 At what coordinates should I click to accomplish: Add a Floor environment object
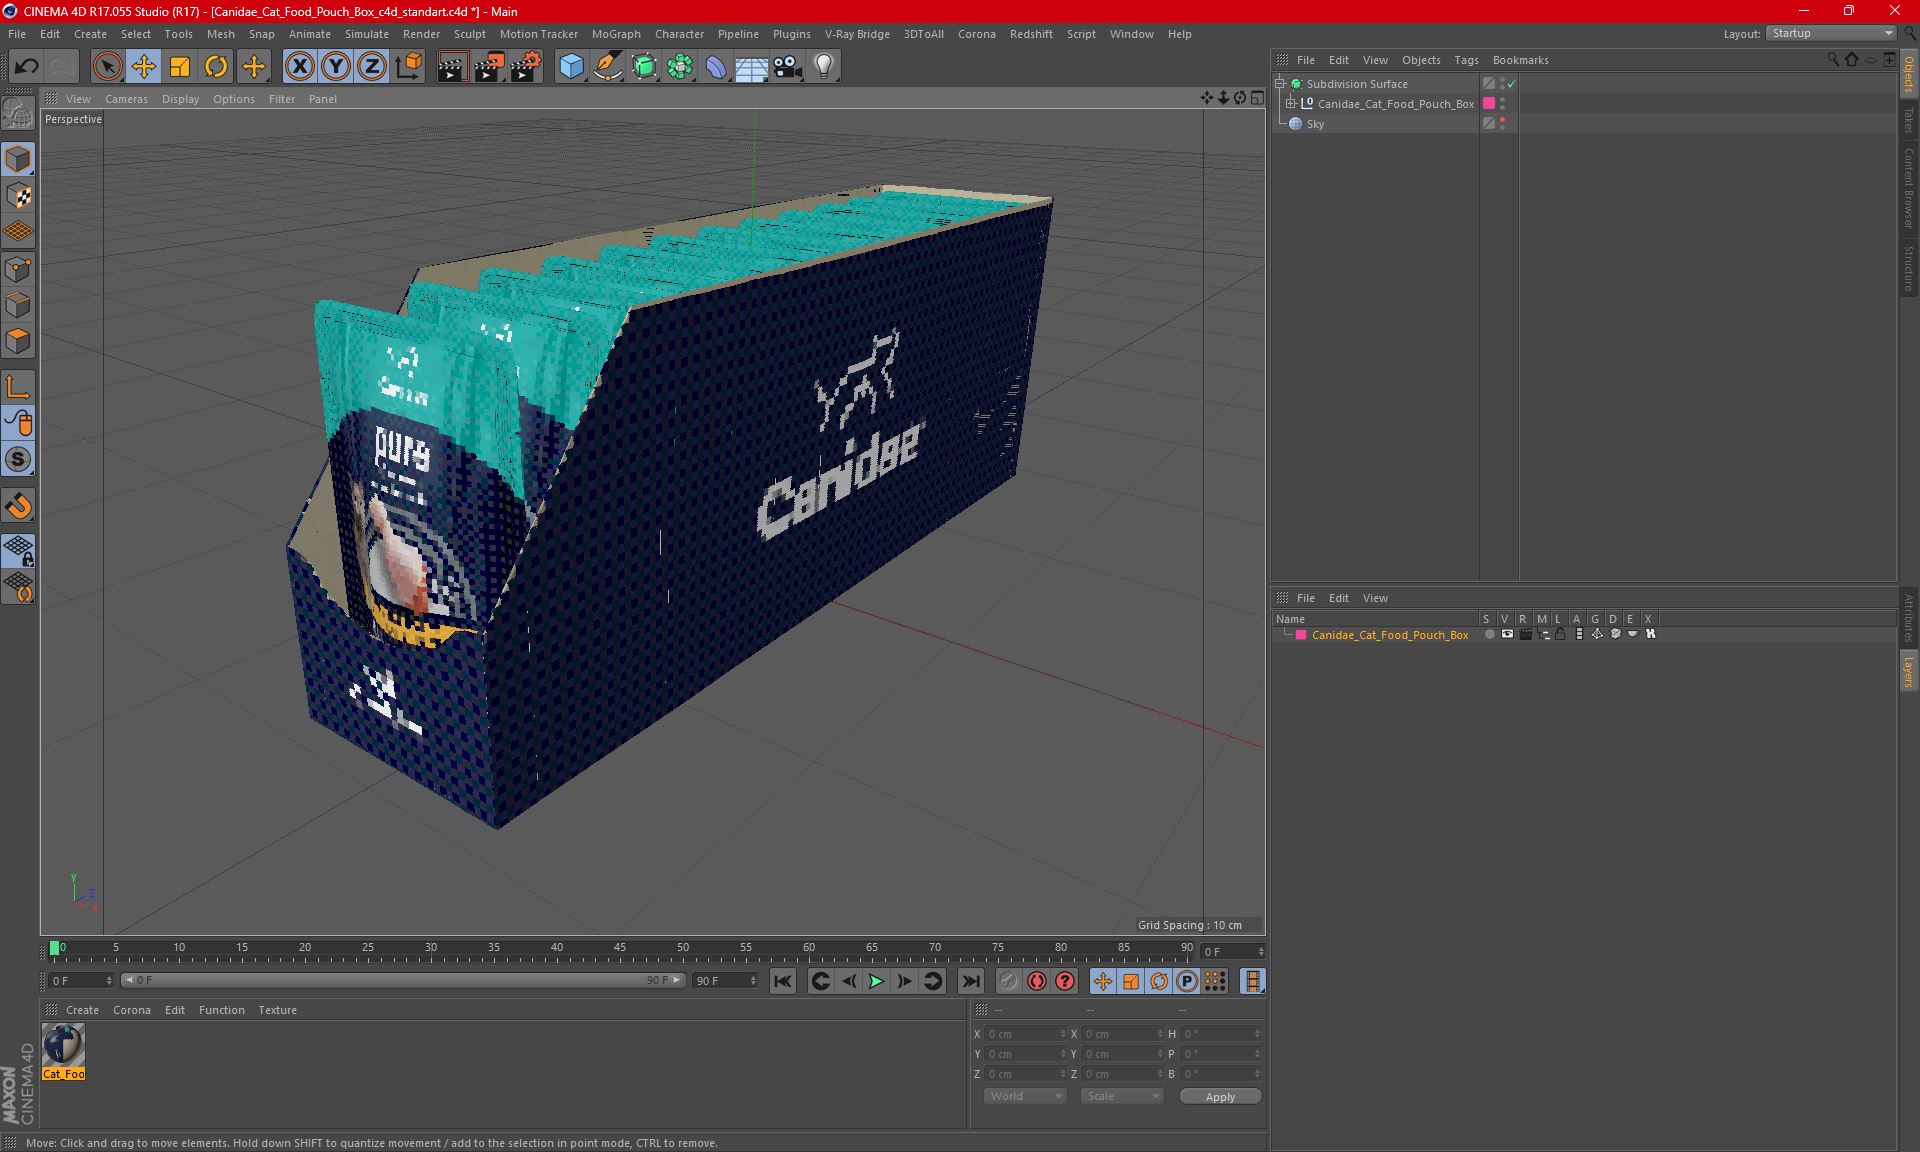(x=752, y=67)
